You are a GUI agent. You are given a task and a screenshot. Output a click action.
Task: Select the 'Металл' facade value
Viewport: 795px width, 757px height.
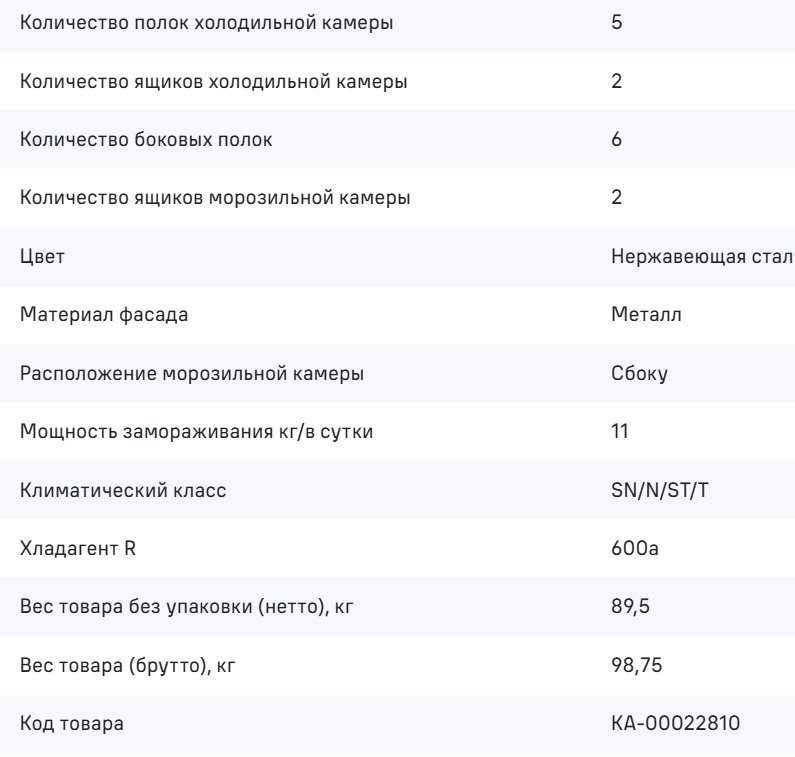(646, 314)
